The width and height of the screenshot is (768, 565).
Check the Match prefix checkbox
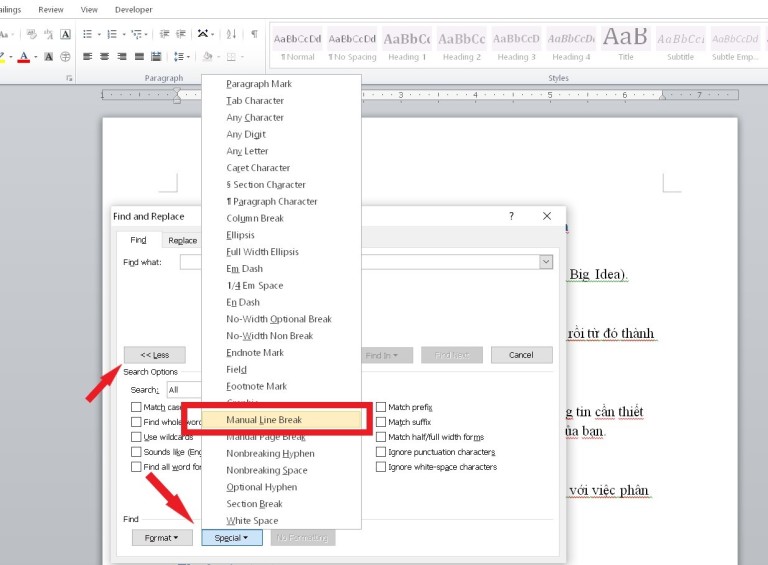(x=381, y=407)
